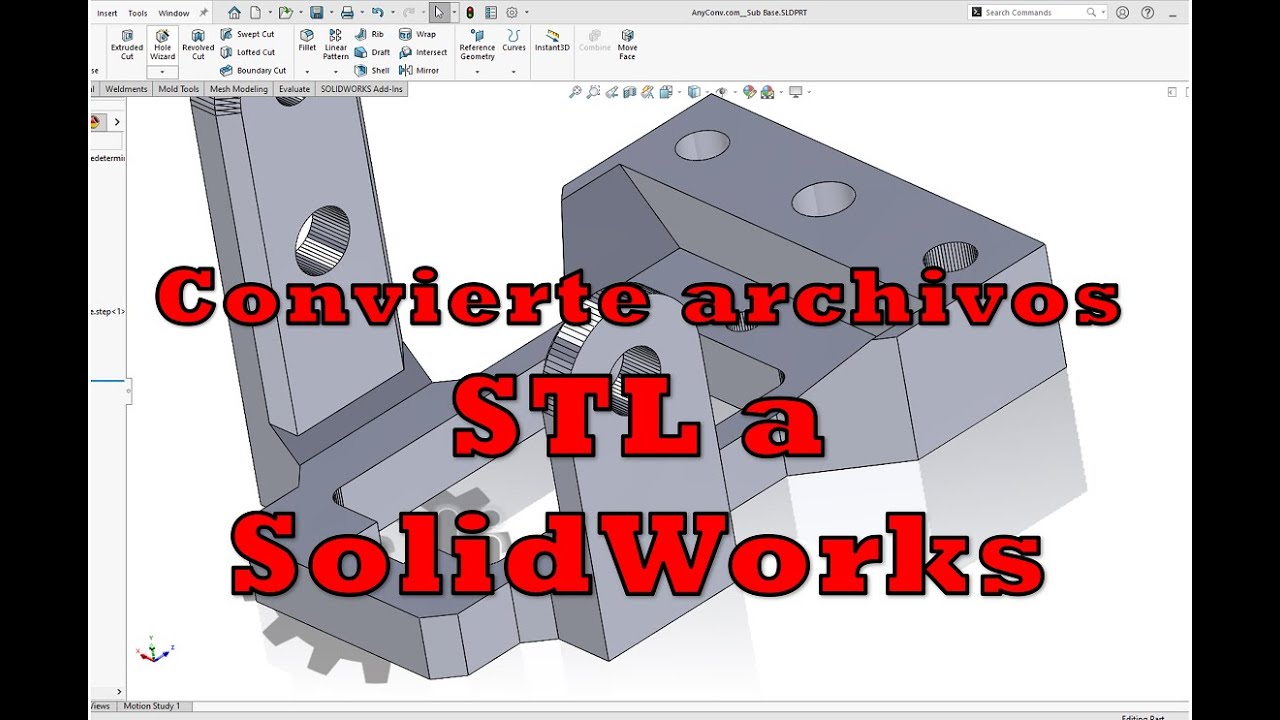The image size is (1280, 720).
Task: Open Reference Geometry tool
Action: 477,44
